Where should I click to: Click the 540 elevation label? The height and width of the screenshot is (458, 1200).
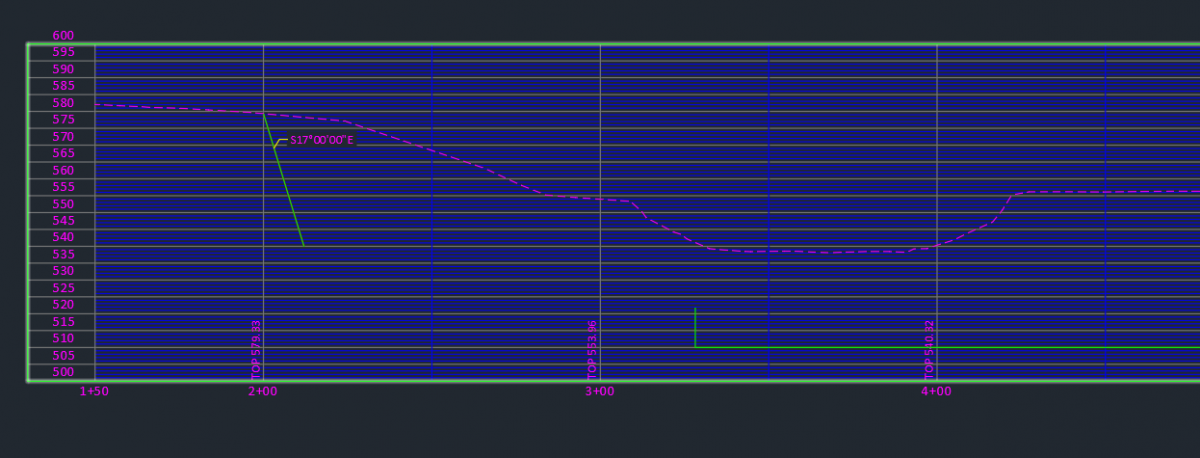click(63, 237)
